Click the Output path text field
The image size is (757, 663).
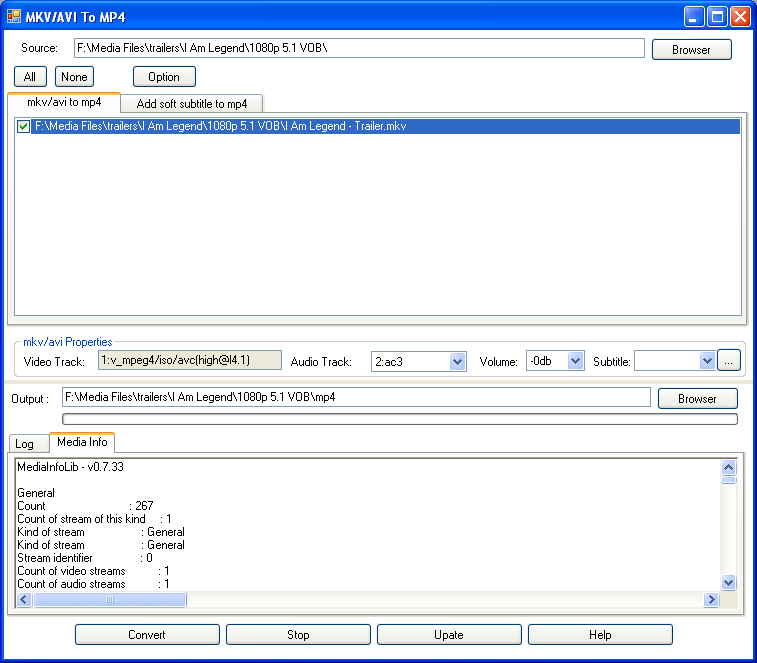356,398
